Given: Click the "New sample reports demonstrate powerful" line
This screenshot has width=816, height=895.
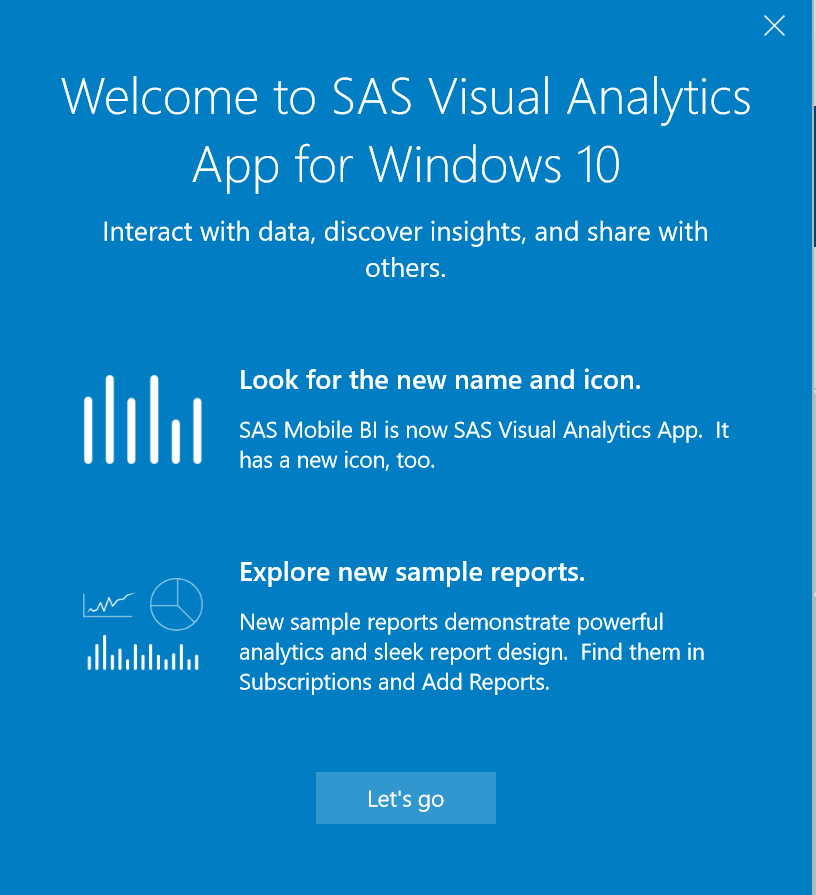Looking at the screenshot, I should pos(451,622).
